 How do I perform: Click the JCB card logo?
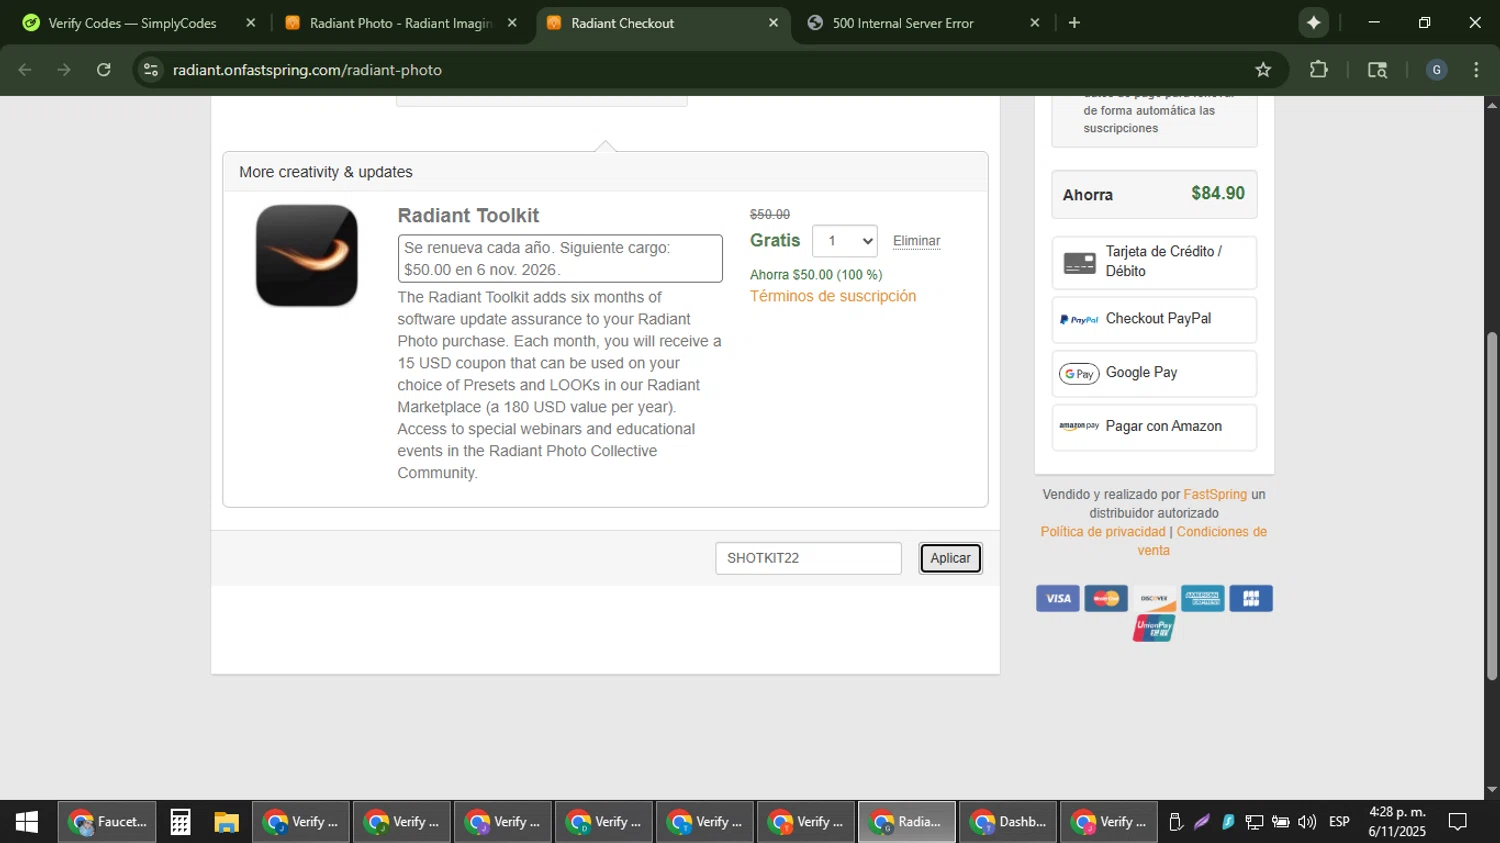[x=1251, y=599]
